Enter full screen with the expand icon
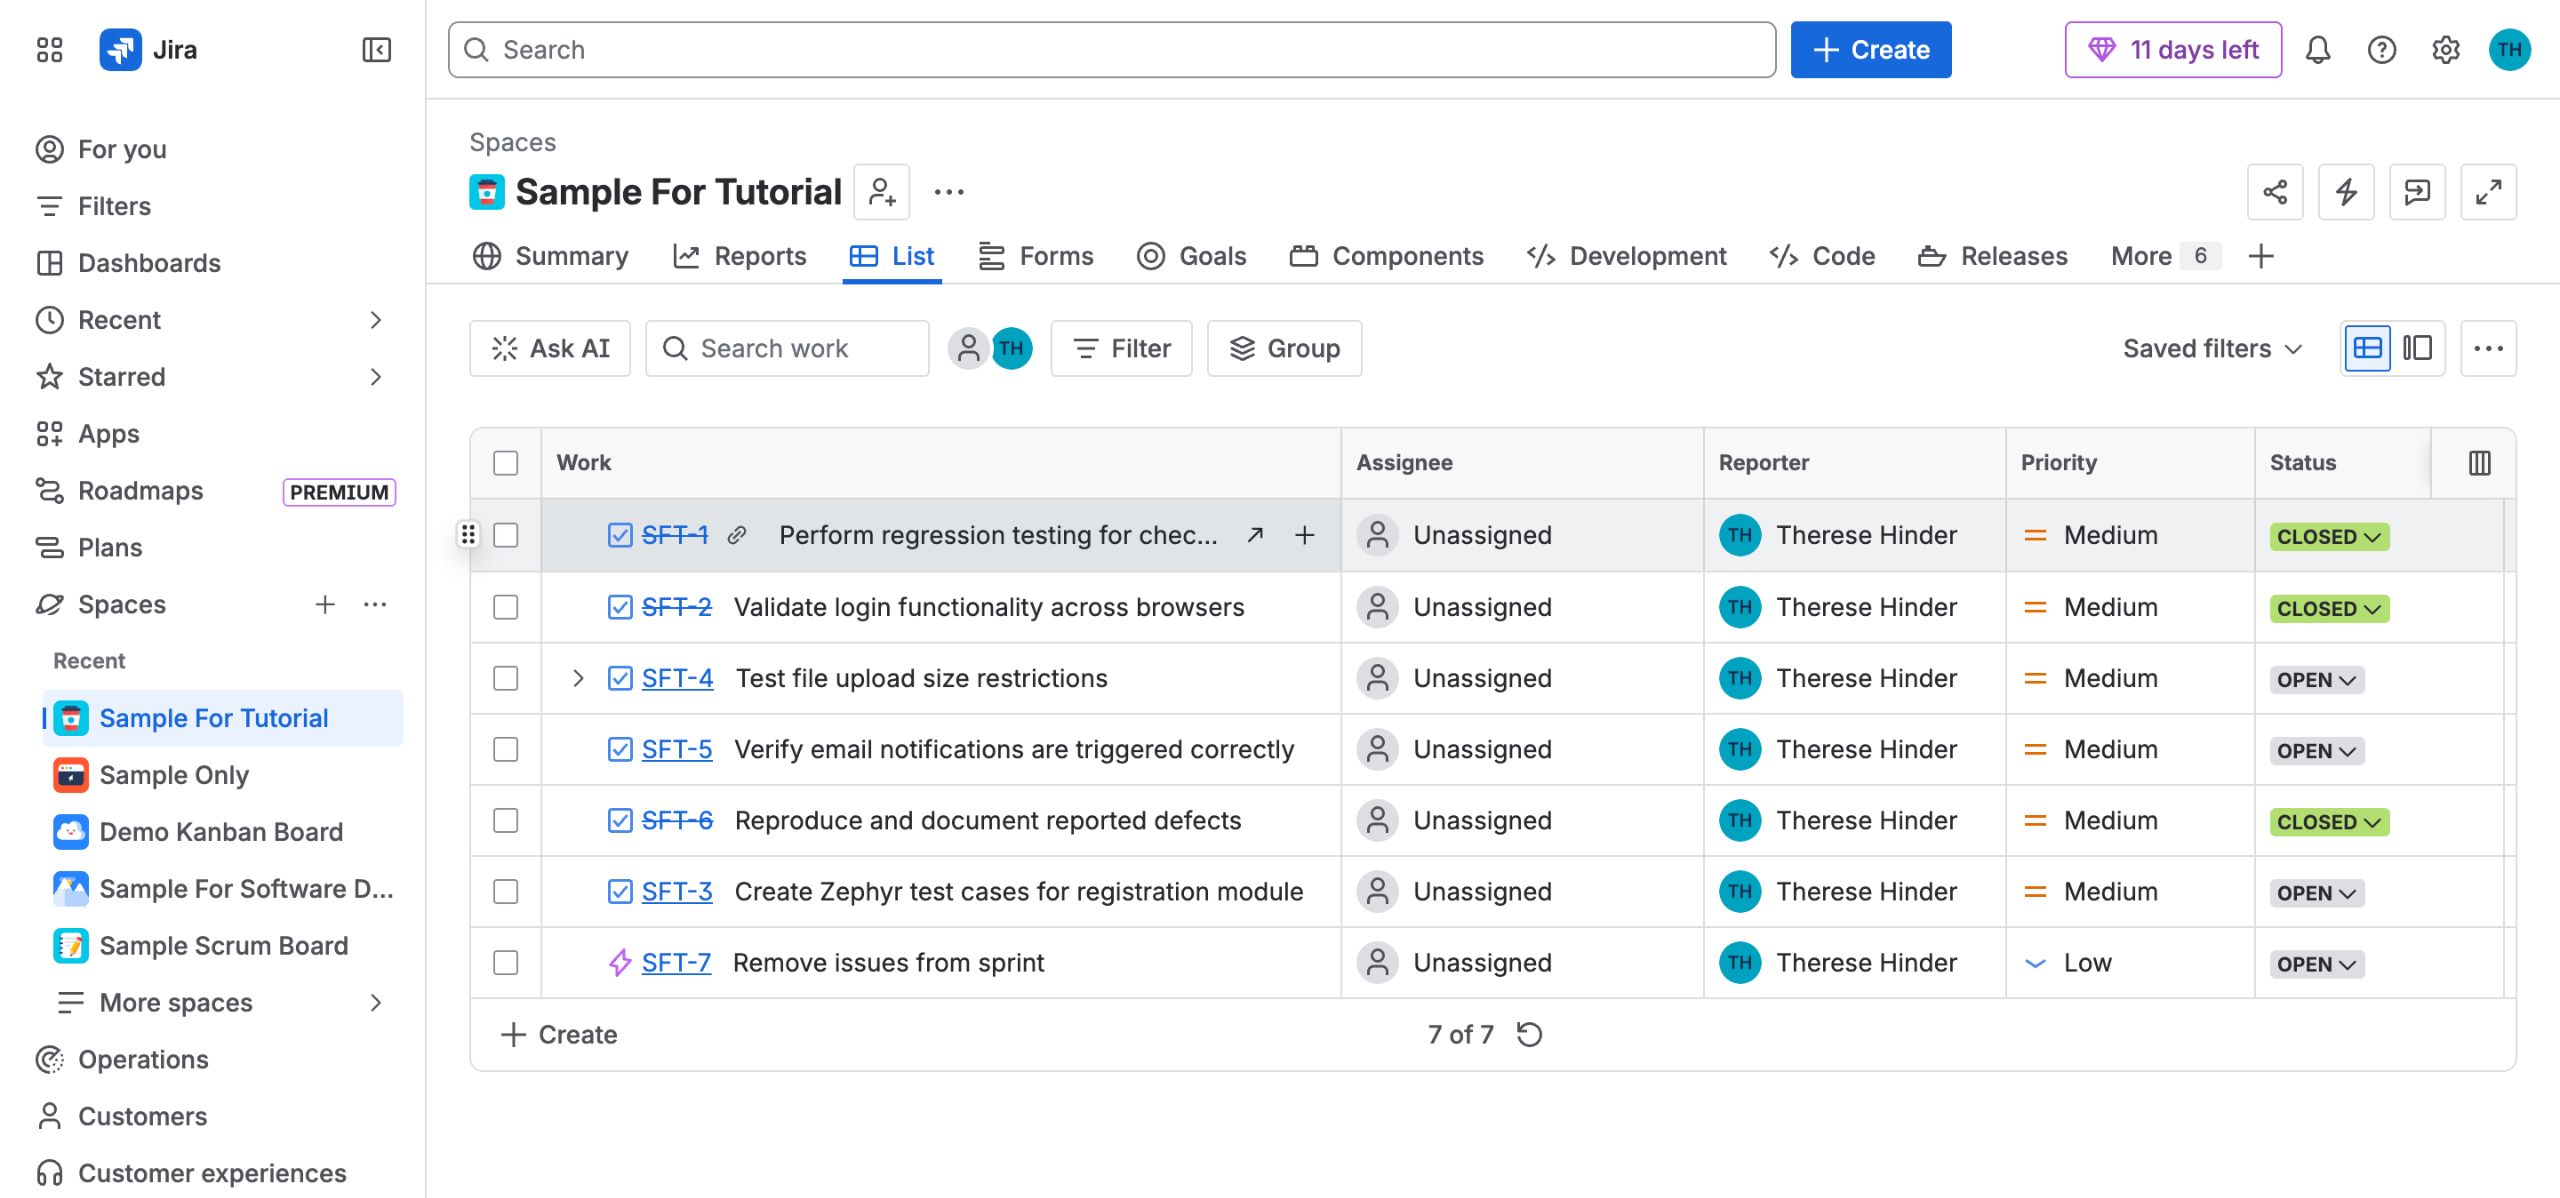The width and height of the screenshot is (2560, 1198). point(2488,192)
